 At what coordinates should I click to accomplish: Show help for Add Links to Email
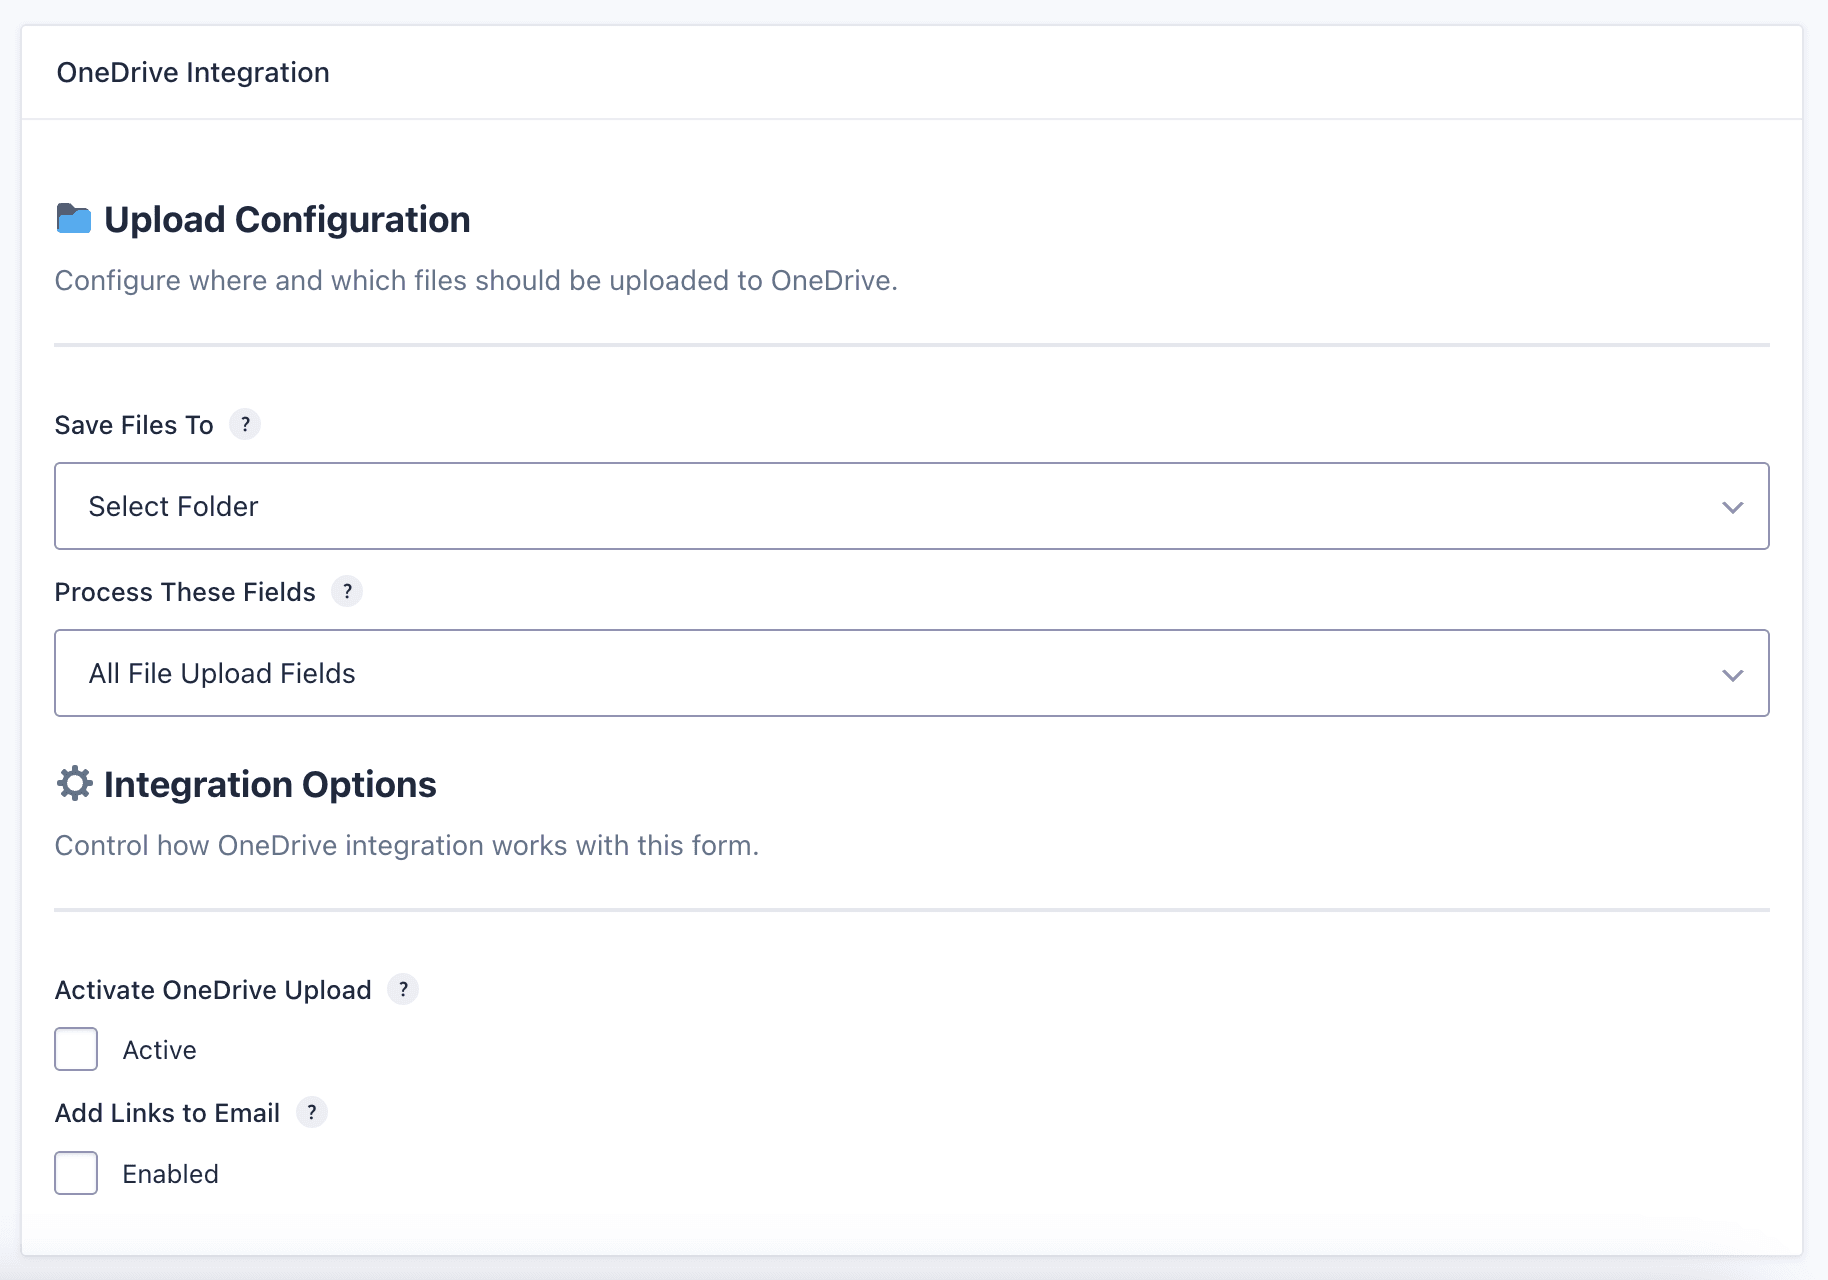[x=312, y=1112]
